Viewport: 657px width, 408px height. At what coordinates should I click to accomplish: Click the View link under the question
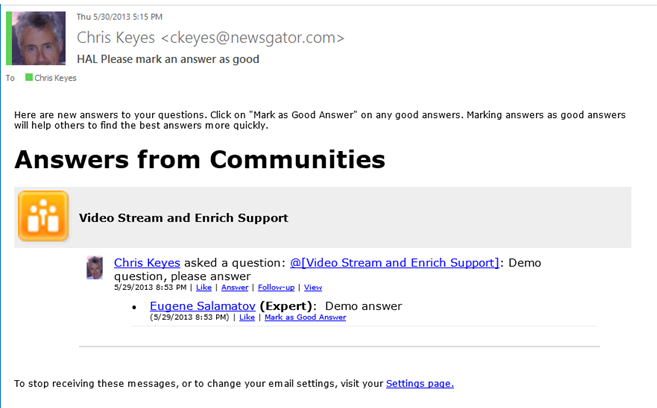(x=313, y=287)
